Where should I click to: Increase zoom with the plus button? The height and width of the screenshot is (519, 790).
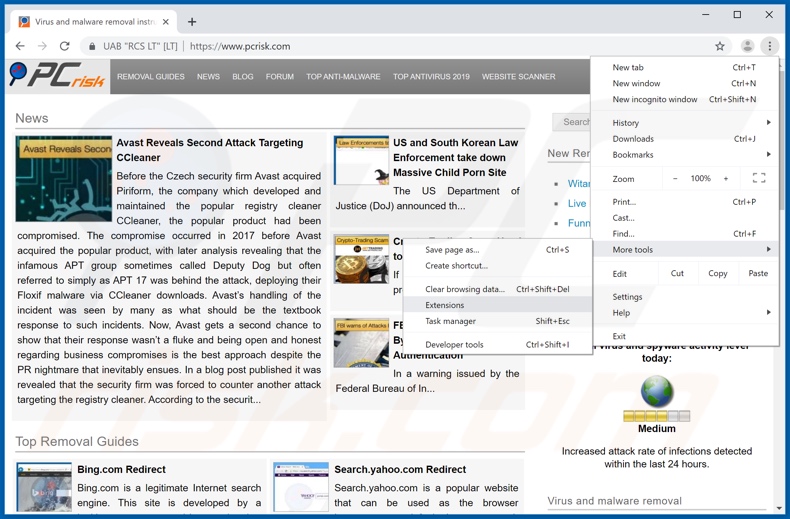(726, 178)
